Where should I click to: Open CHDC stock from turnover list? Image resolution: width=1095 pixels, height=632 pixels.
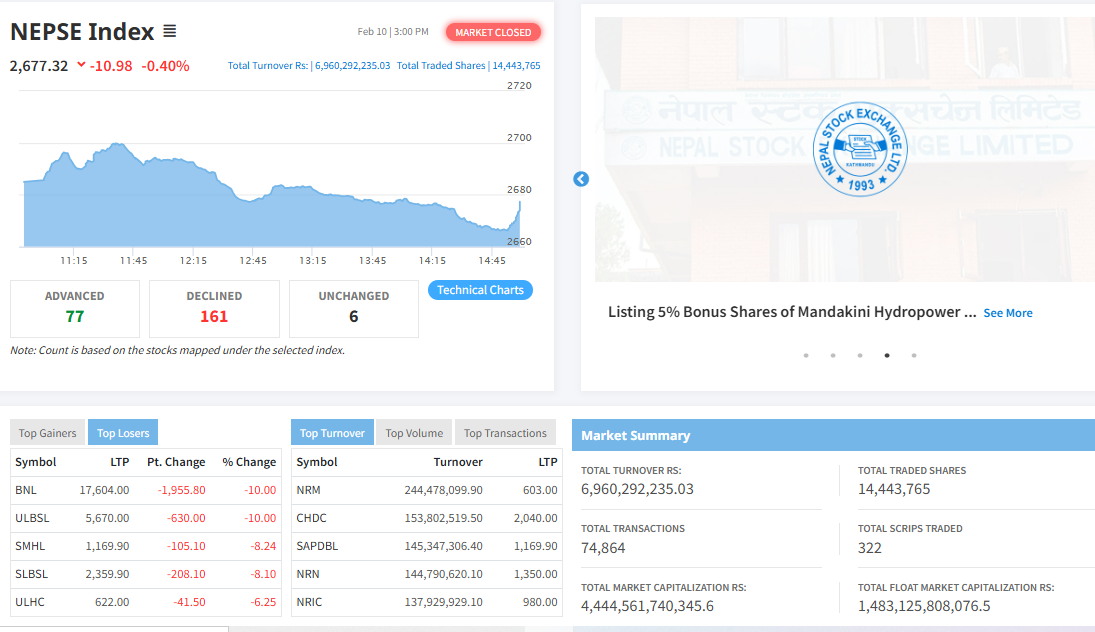[x=311, y=518]
